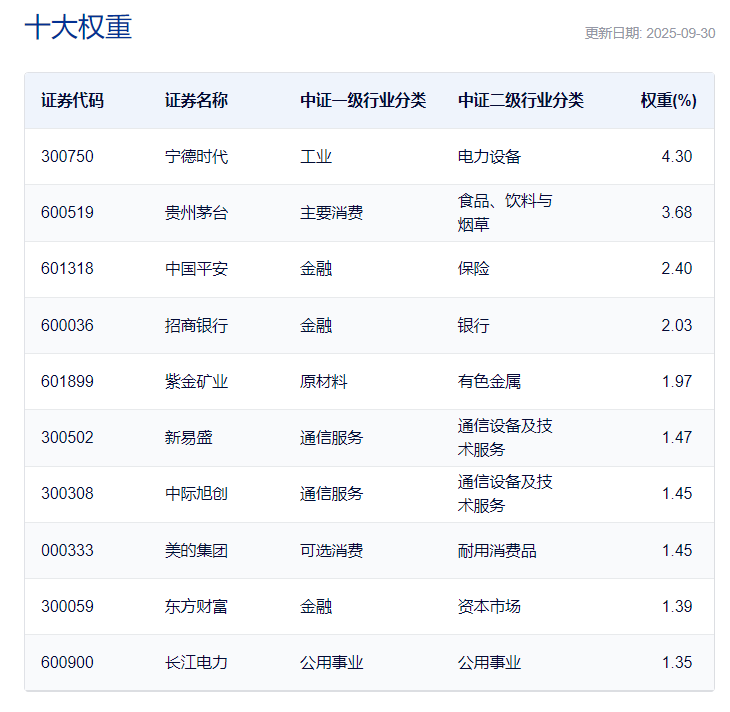The width and height of the screenshot is (730, 712).
Task: Click weight value 1.47
Action: tap(677, 438)
